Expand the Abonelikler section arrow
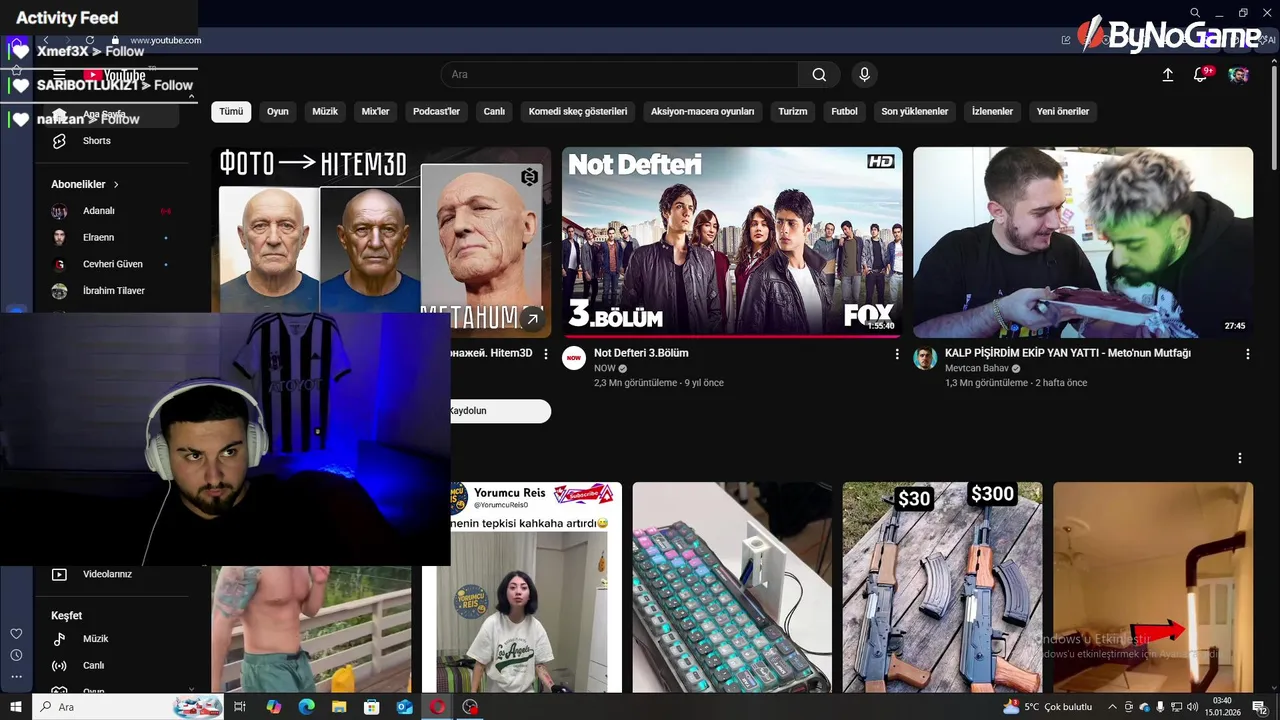1280x720 pixels. [116, 185]
